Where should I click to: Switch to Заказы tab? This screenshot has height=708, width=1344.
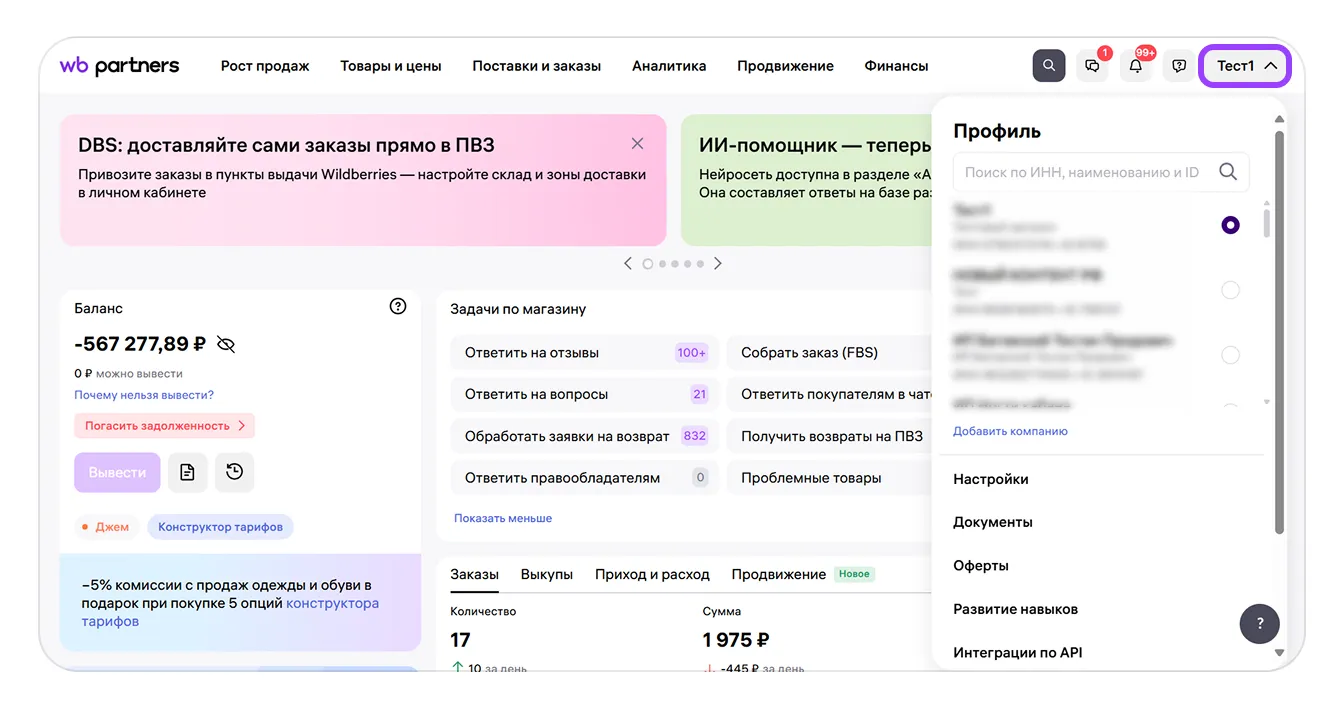pos(474,574)
